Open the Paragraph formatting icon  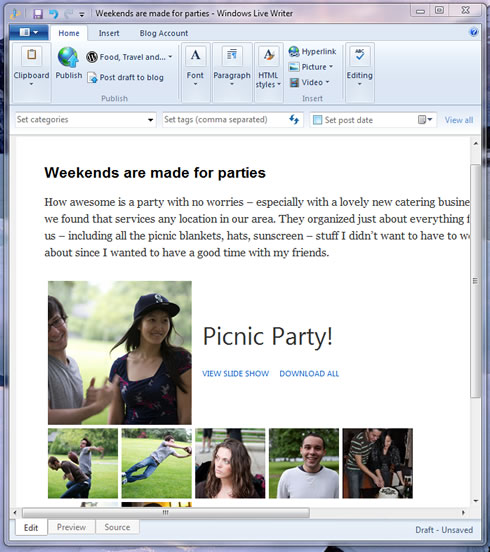click(x=232, y=56)
